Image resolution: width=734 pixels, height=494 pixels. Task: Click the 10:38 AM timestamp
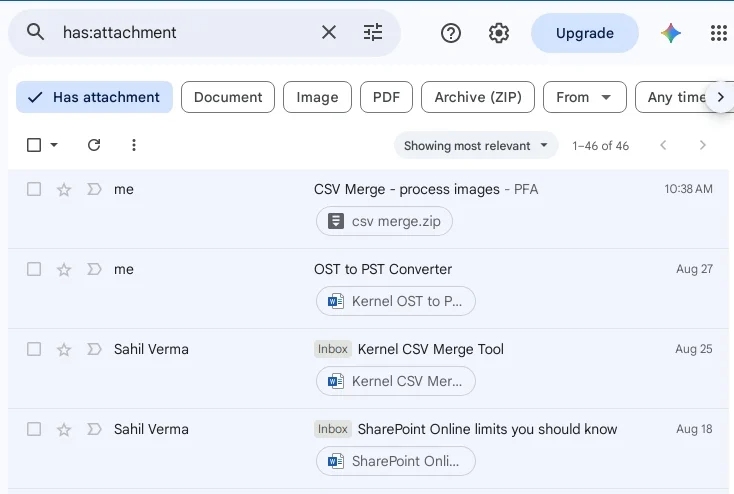[689, 189]
